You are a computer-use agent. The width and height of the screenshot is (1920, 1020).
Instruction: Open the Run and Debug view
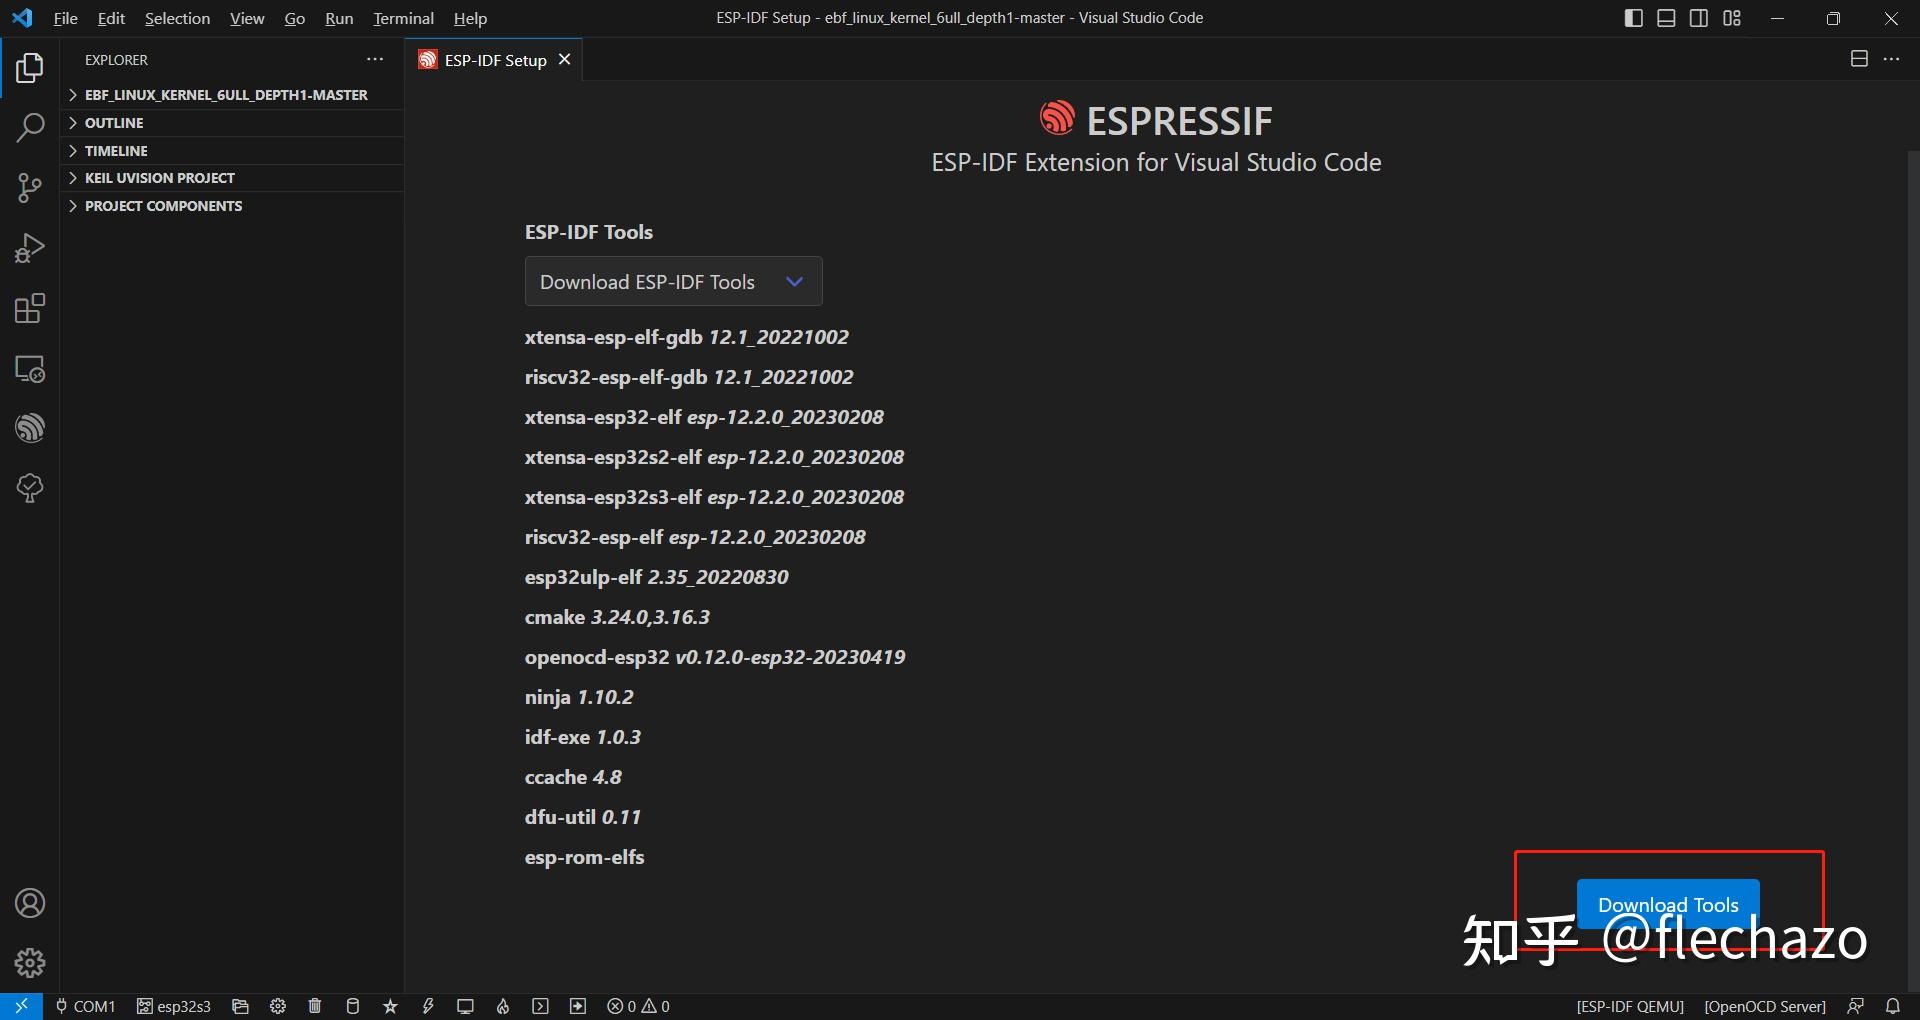click(30, 248)
